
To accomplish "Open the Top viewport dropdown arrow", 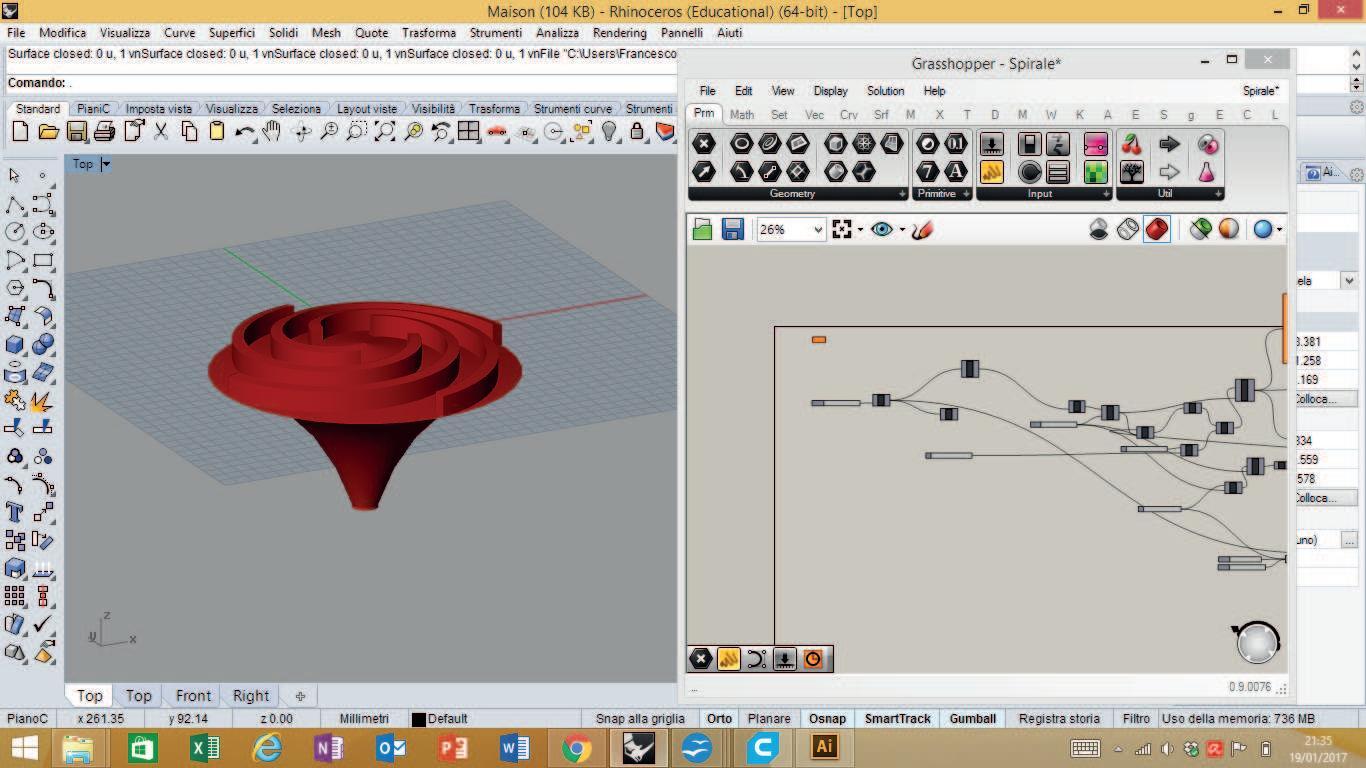I will coord(106,164).
